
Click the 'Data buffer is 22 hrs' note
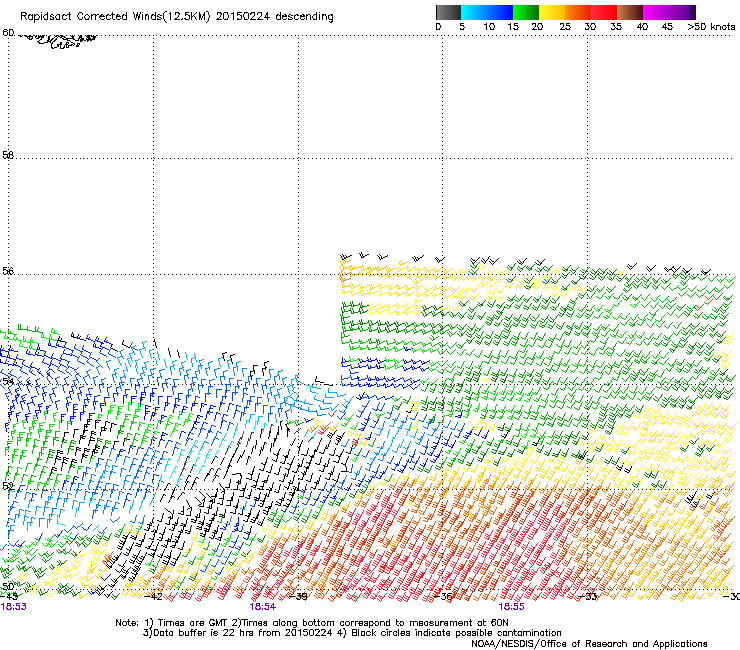point(352,633)
